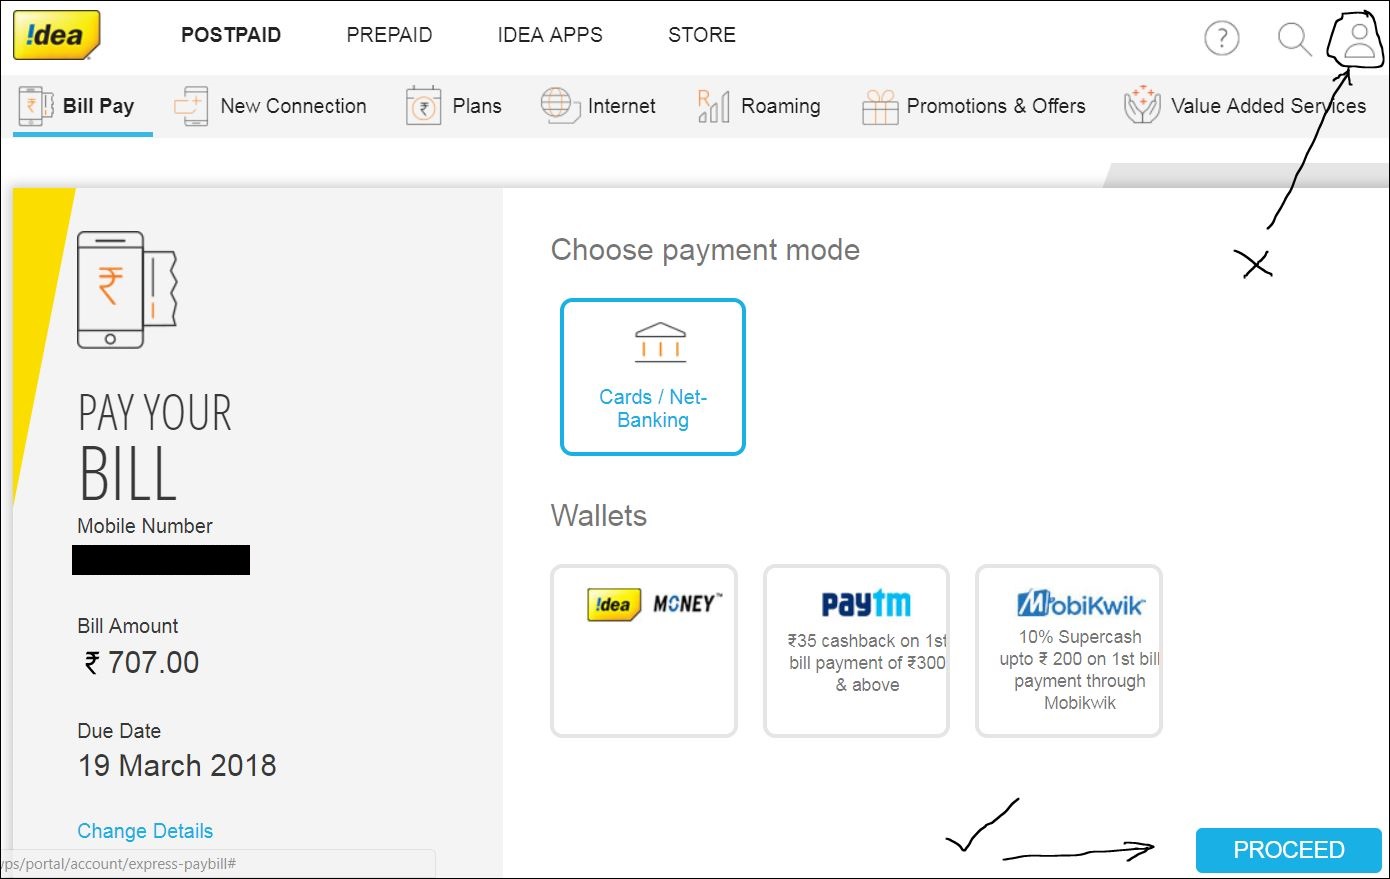
Task: Open the help question mark icon
Action: [1221, 38]
